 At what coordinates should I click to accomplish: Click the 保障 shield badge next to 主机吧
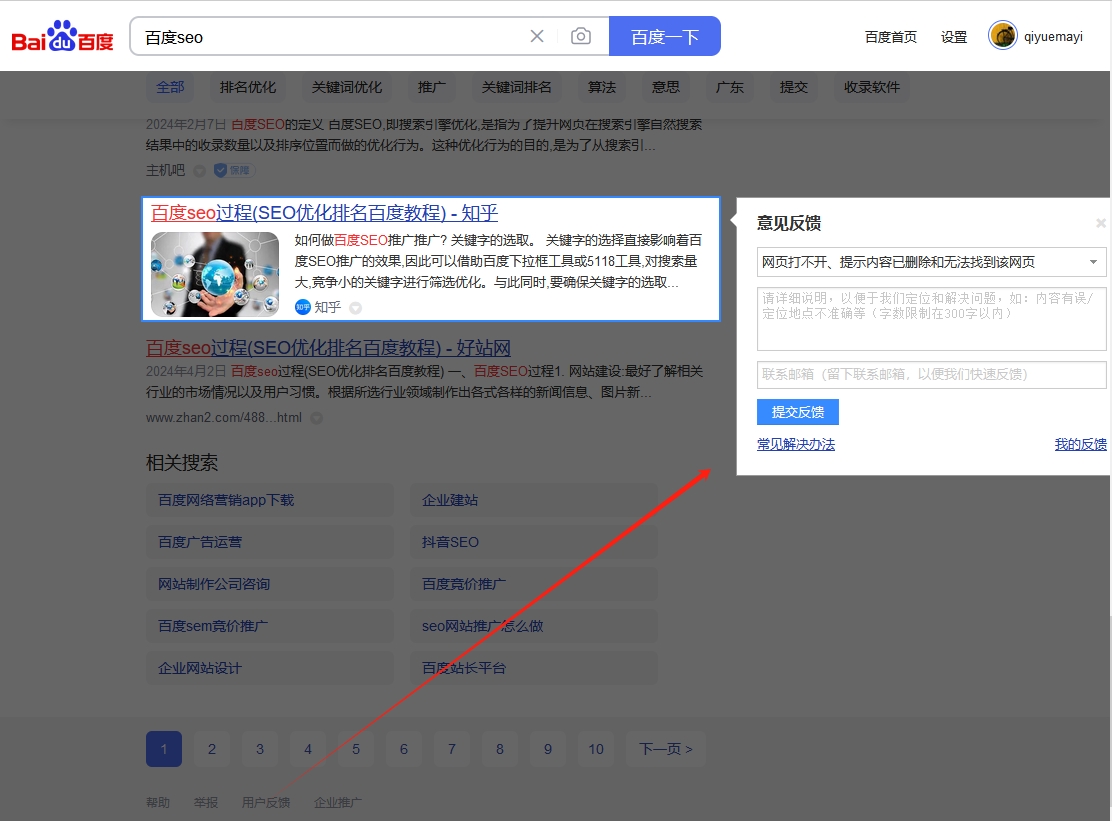pyautogui.click(x=234, y=170)
